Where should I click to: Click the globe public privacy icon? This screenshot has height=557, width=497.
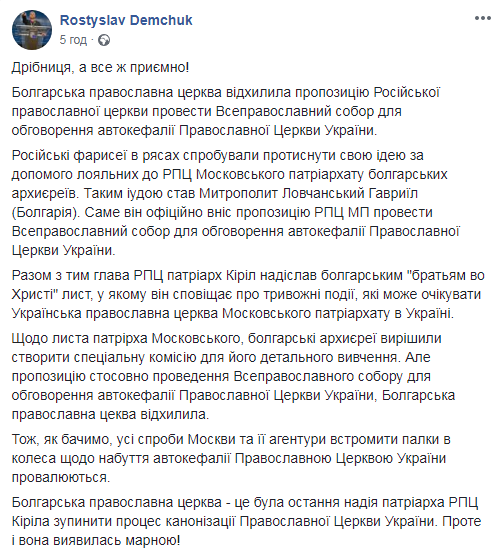[x=104, y=40]
